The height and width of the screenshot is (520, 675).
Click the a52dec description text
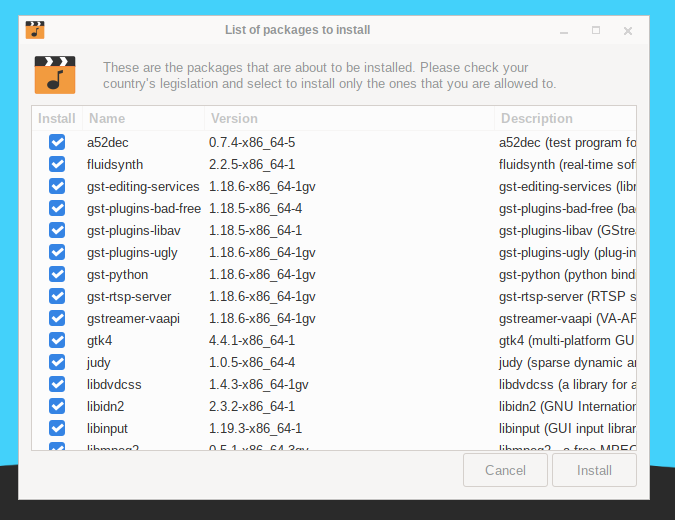(567, 143)
